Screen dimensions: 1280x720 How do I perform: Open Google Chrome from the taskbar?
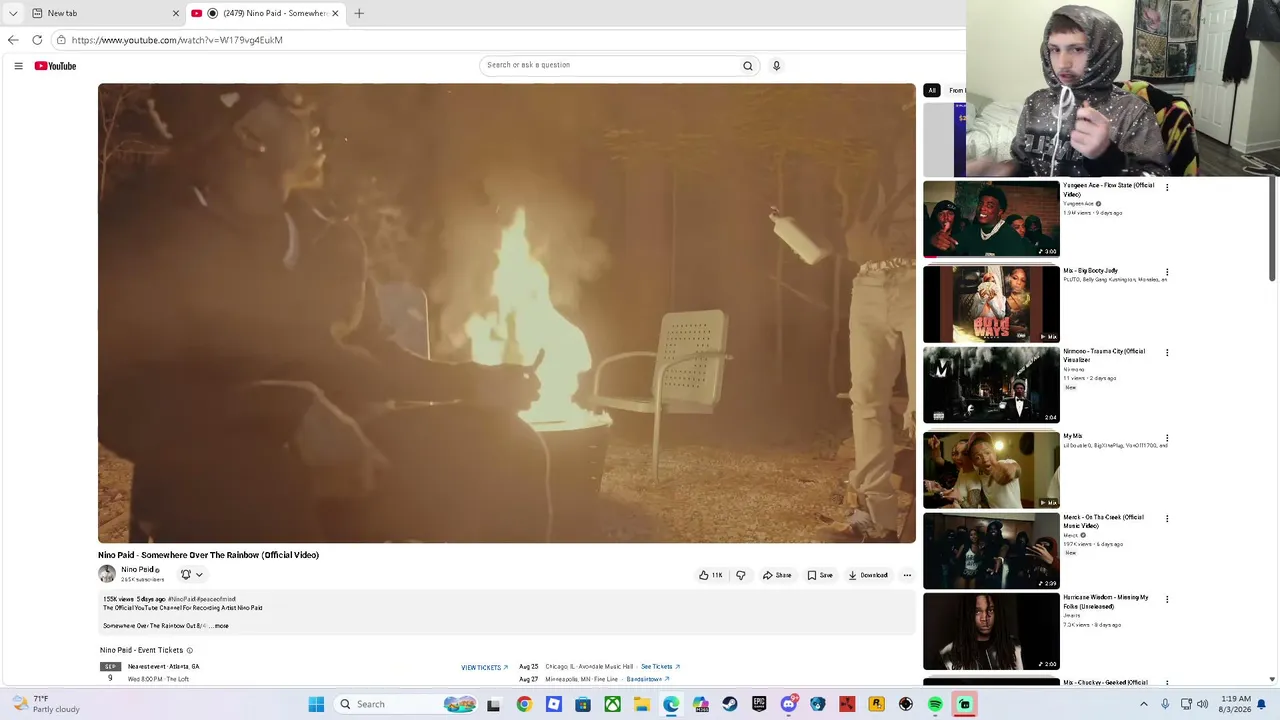coord(524,704)
